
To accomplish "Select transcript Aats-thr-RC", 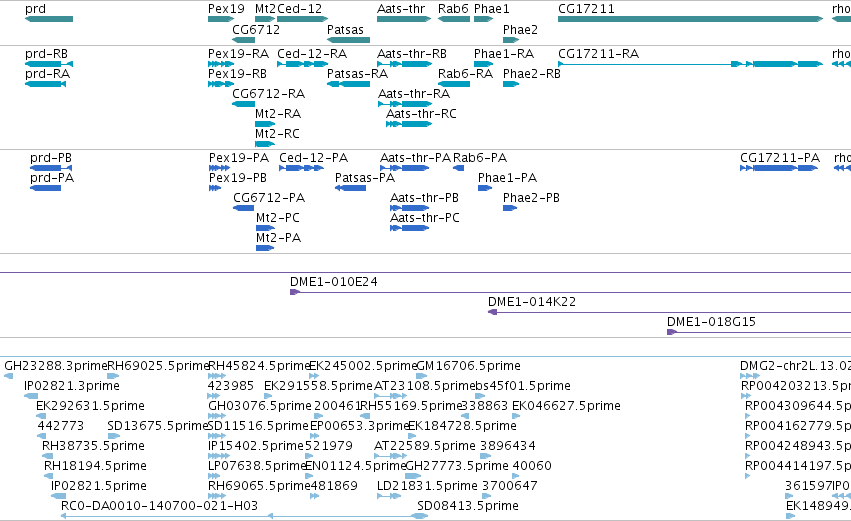I will pyautogui.click(x=421, y=114).
